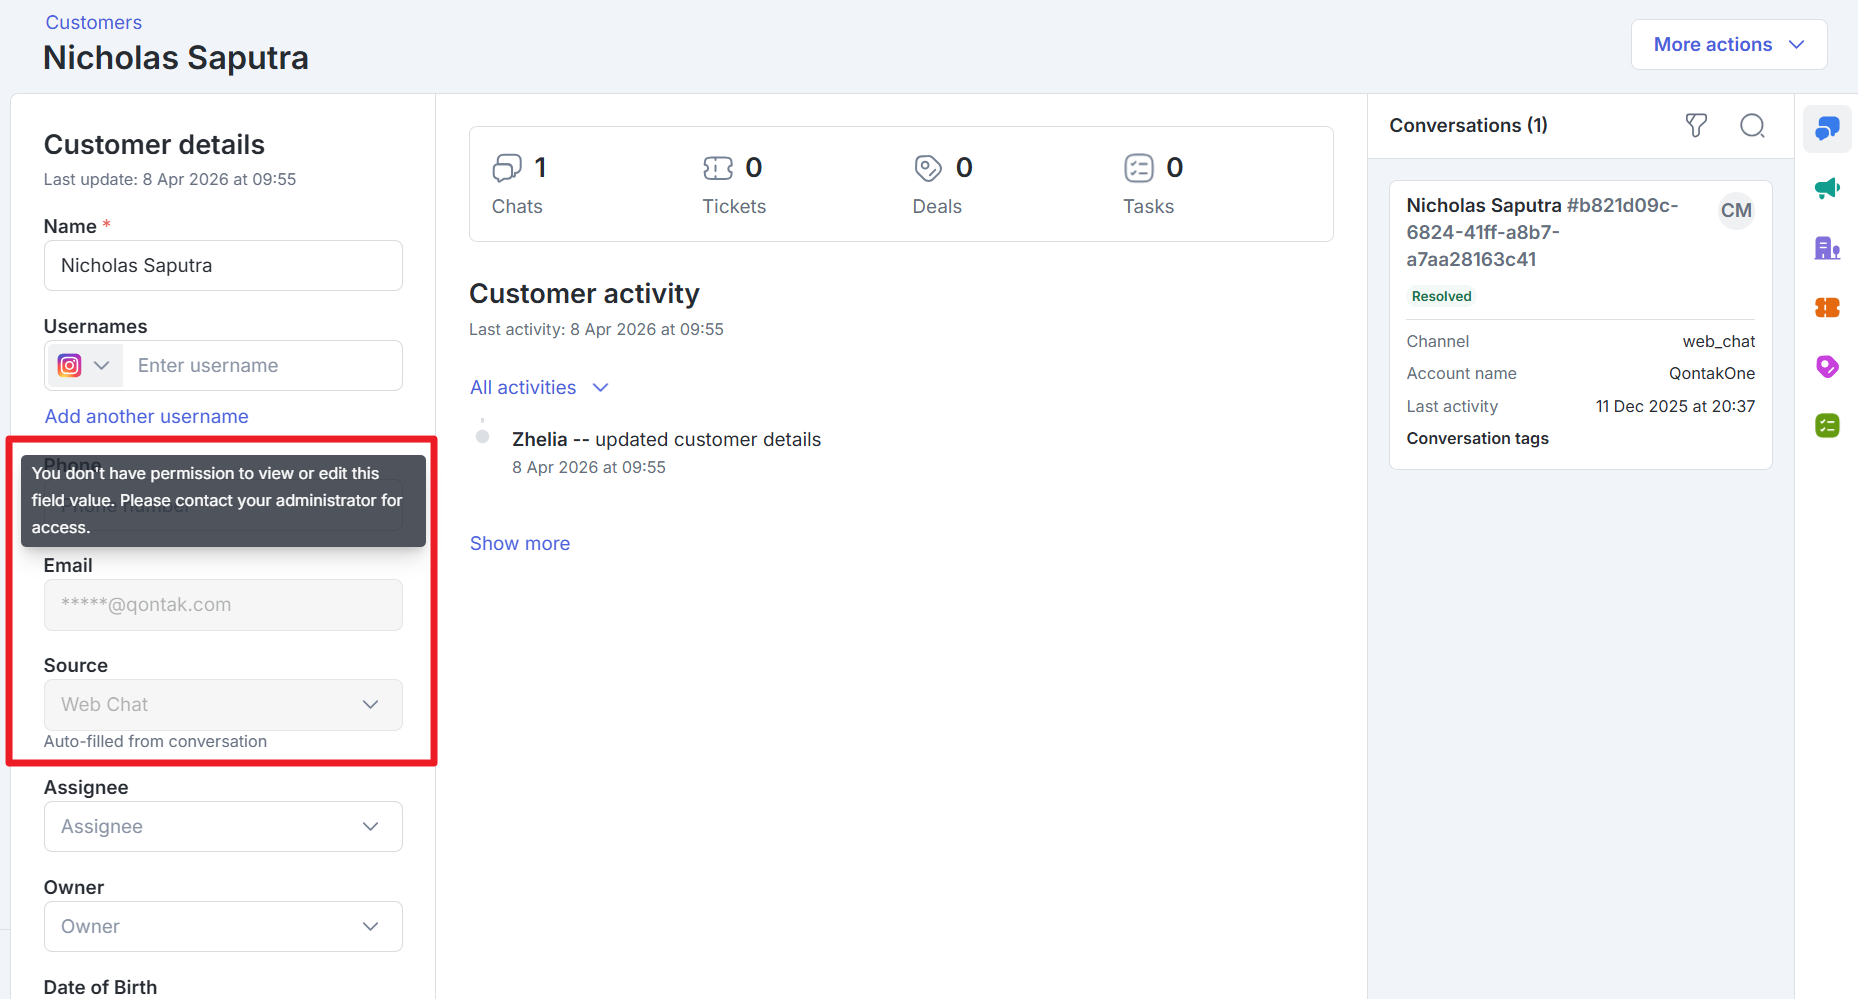Expand the More actions dropdown
Viewport: 1858px width, 999px height.
click(x=1728, y=45)
